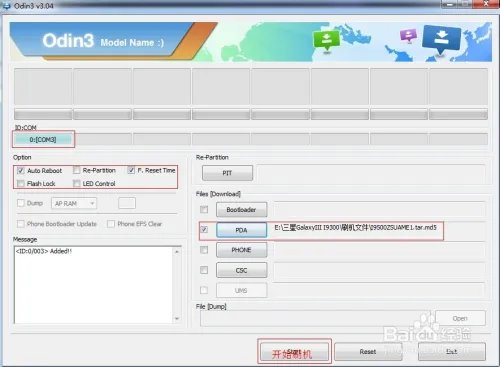Tick the Dump checkbox

[x=21, y=203]
